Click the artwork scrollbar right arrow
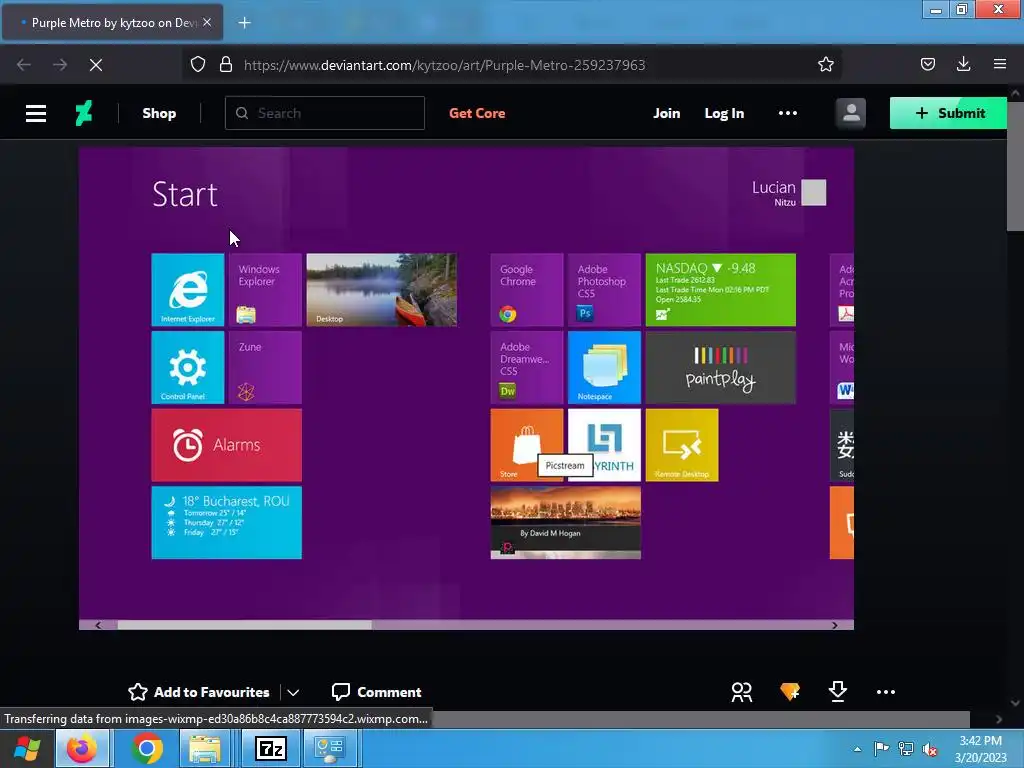 click(835, 625)
